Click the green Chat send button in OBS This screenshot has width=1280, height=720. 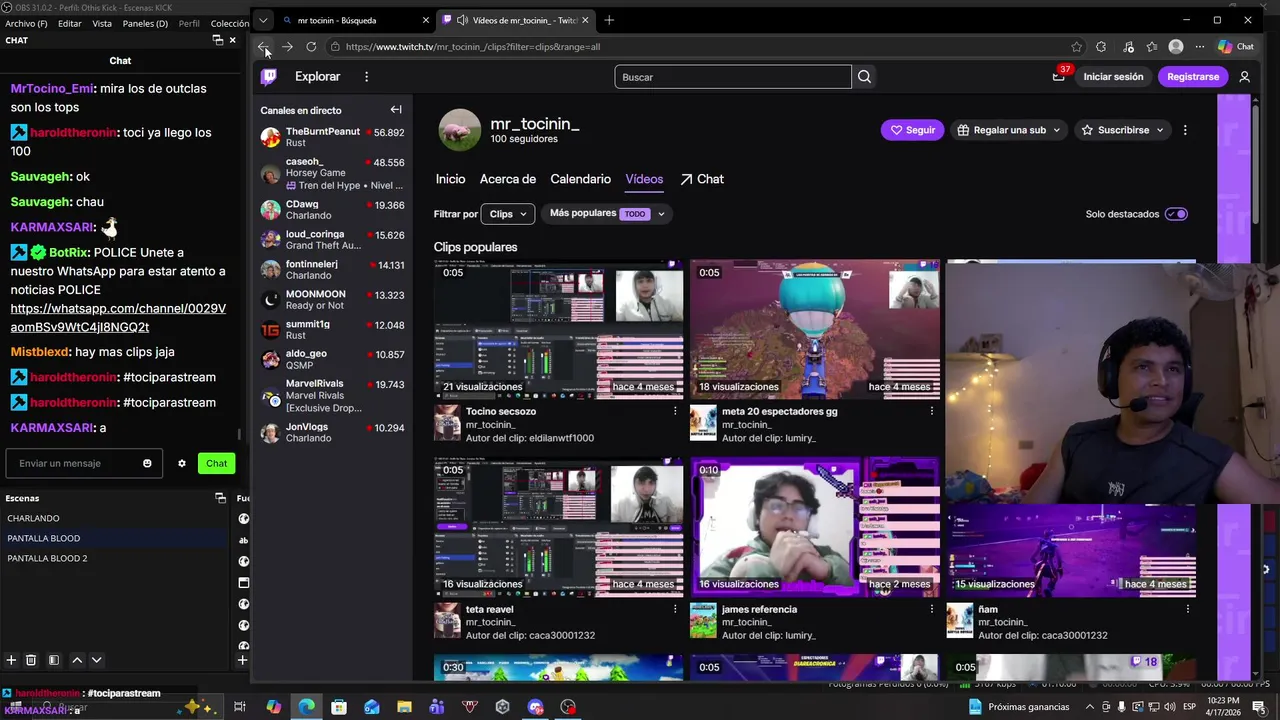point(216,463)
